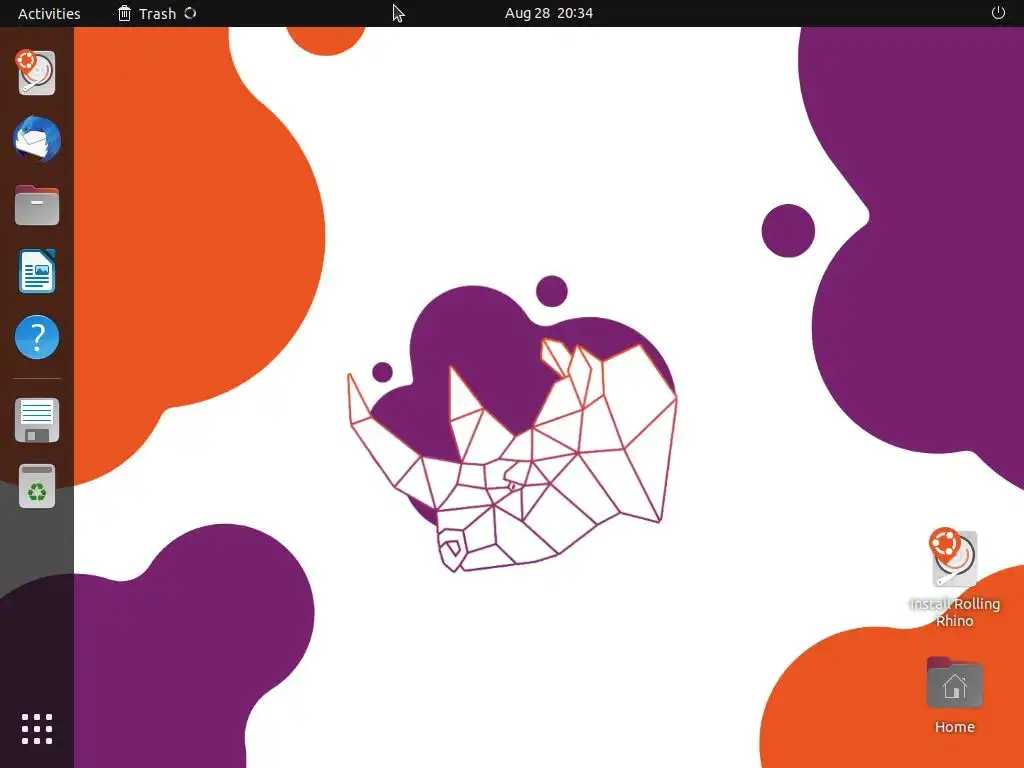Open the floppy disk drive dock icon
The height and width of the screenshot is (768, 1024).
pyautogui.click(x=37, y=420)
